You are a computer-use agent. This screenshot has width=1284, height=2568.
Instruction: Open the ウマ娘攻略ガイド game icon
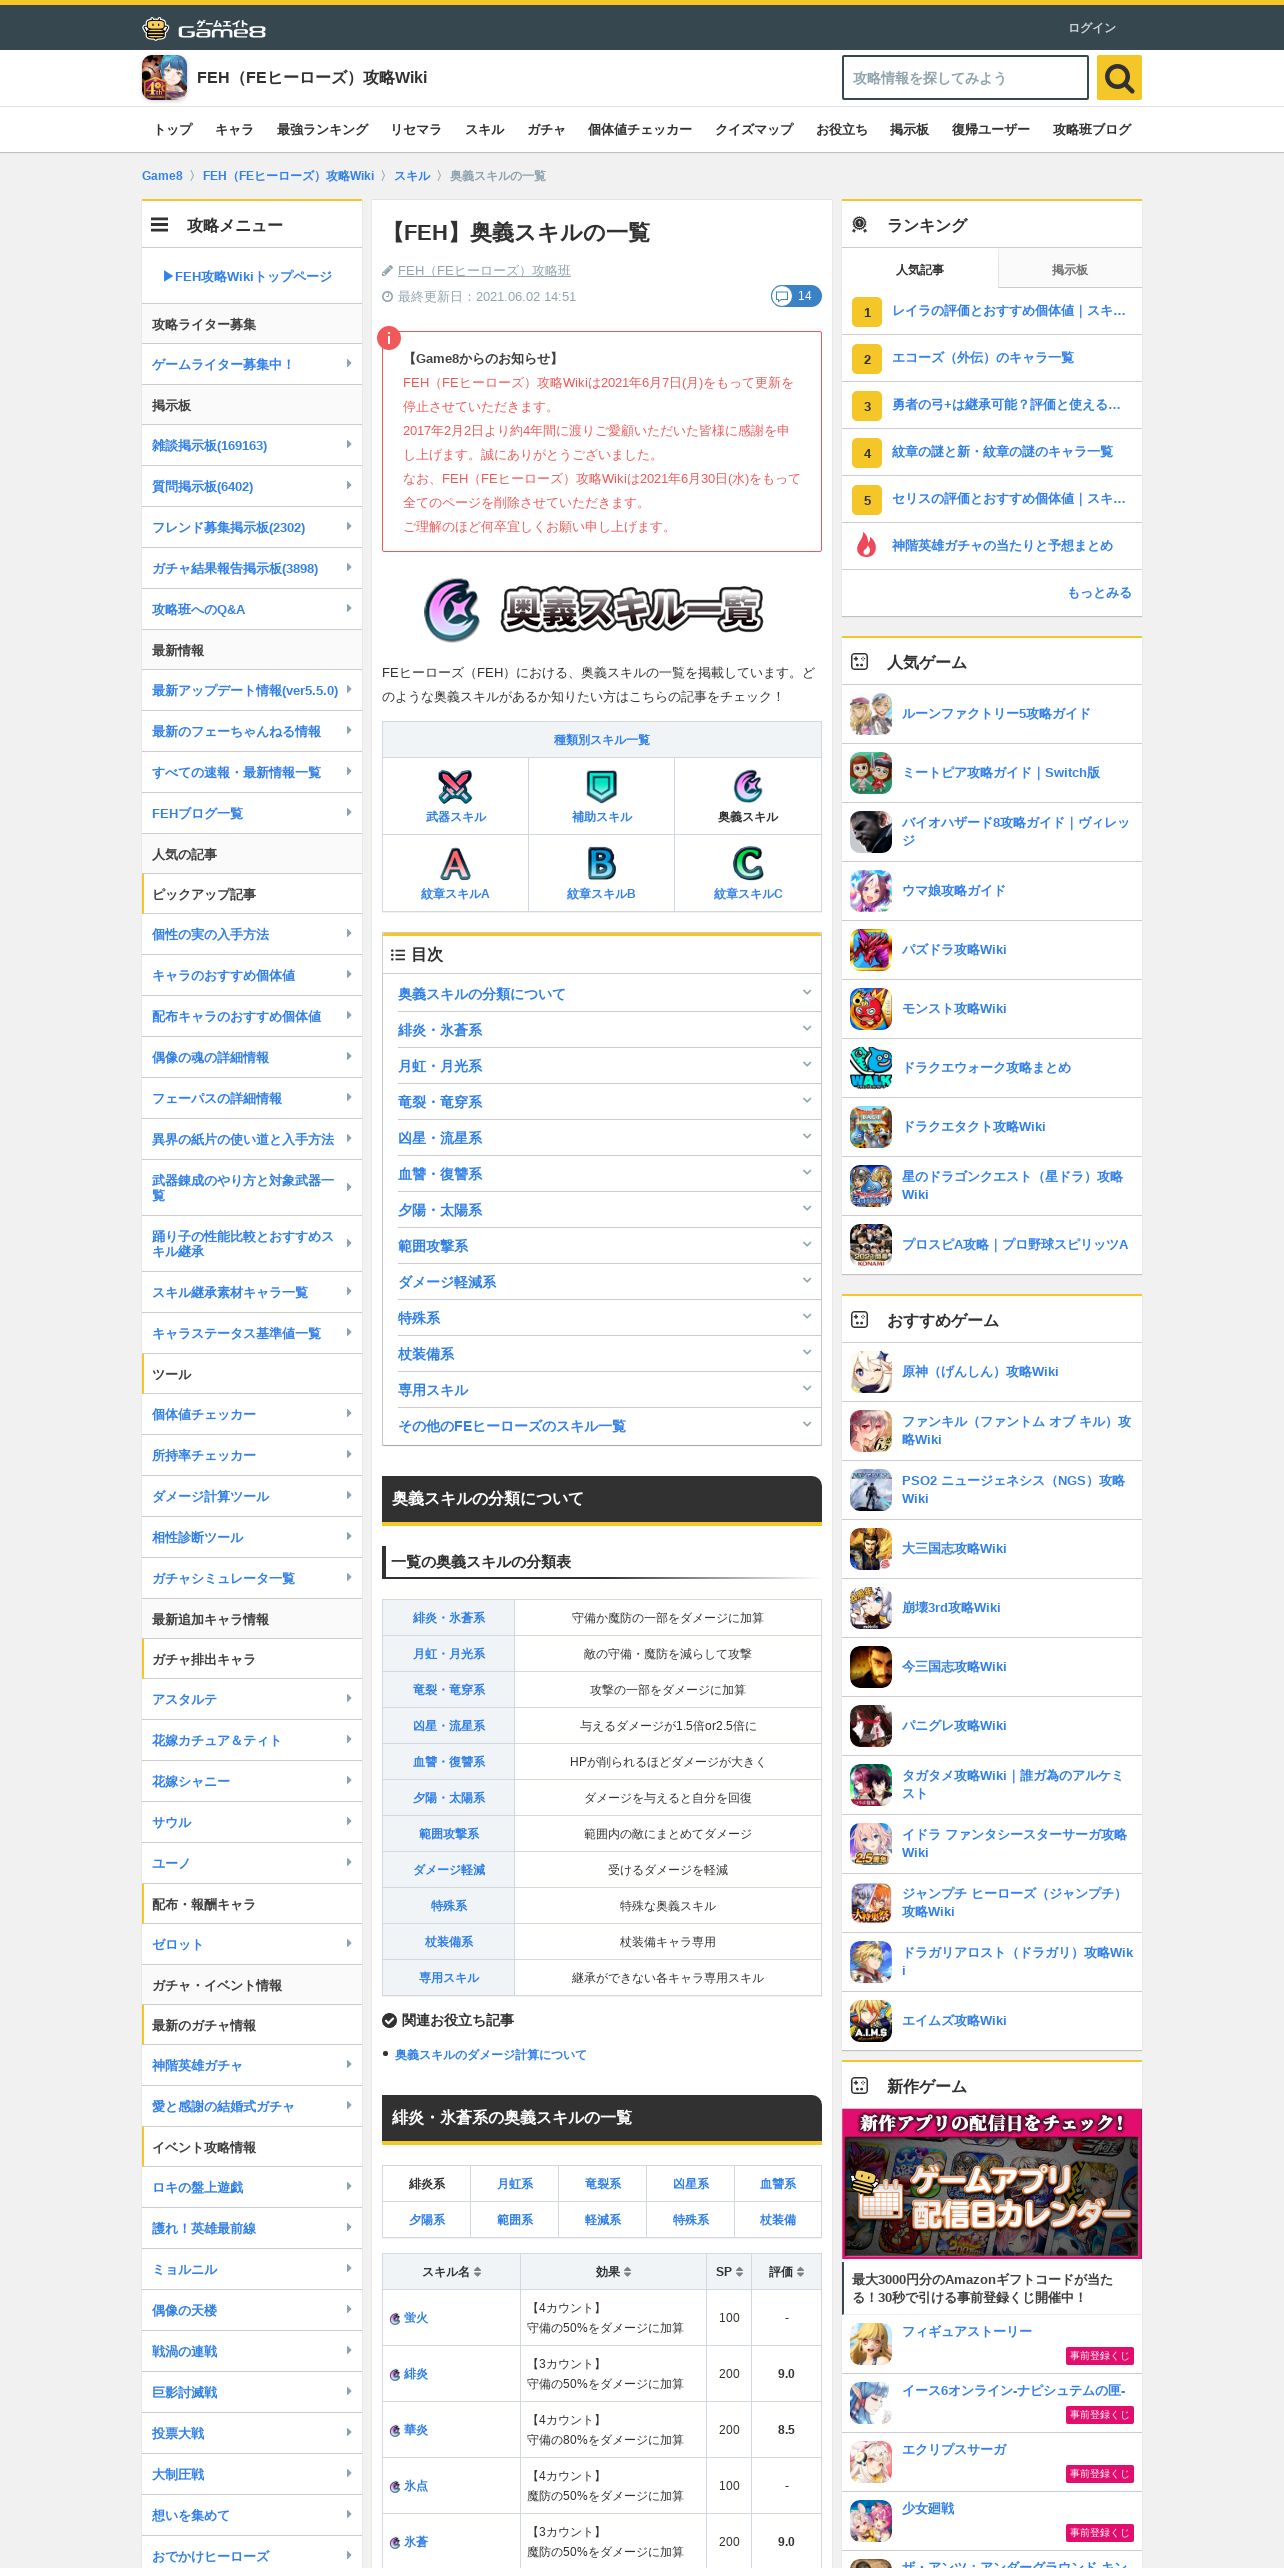tap(871, 891)
